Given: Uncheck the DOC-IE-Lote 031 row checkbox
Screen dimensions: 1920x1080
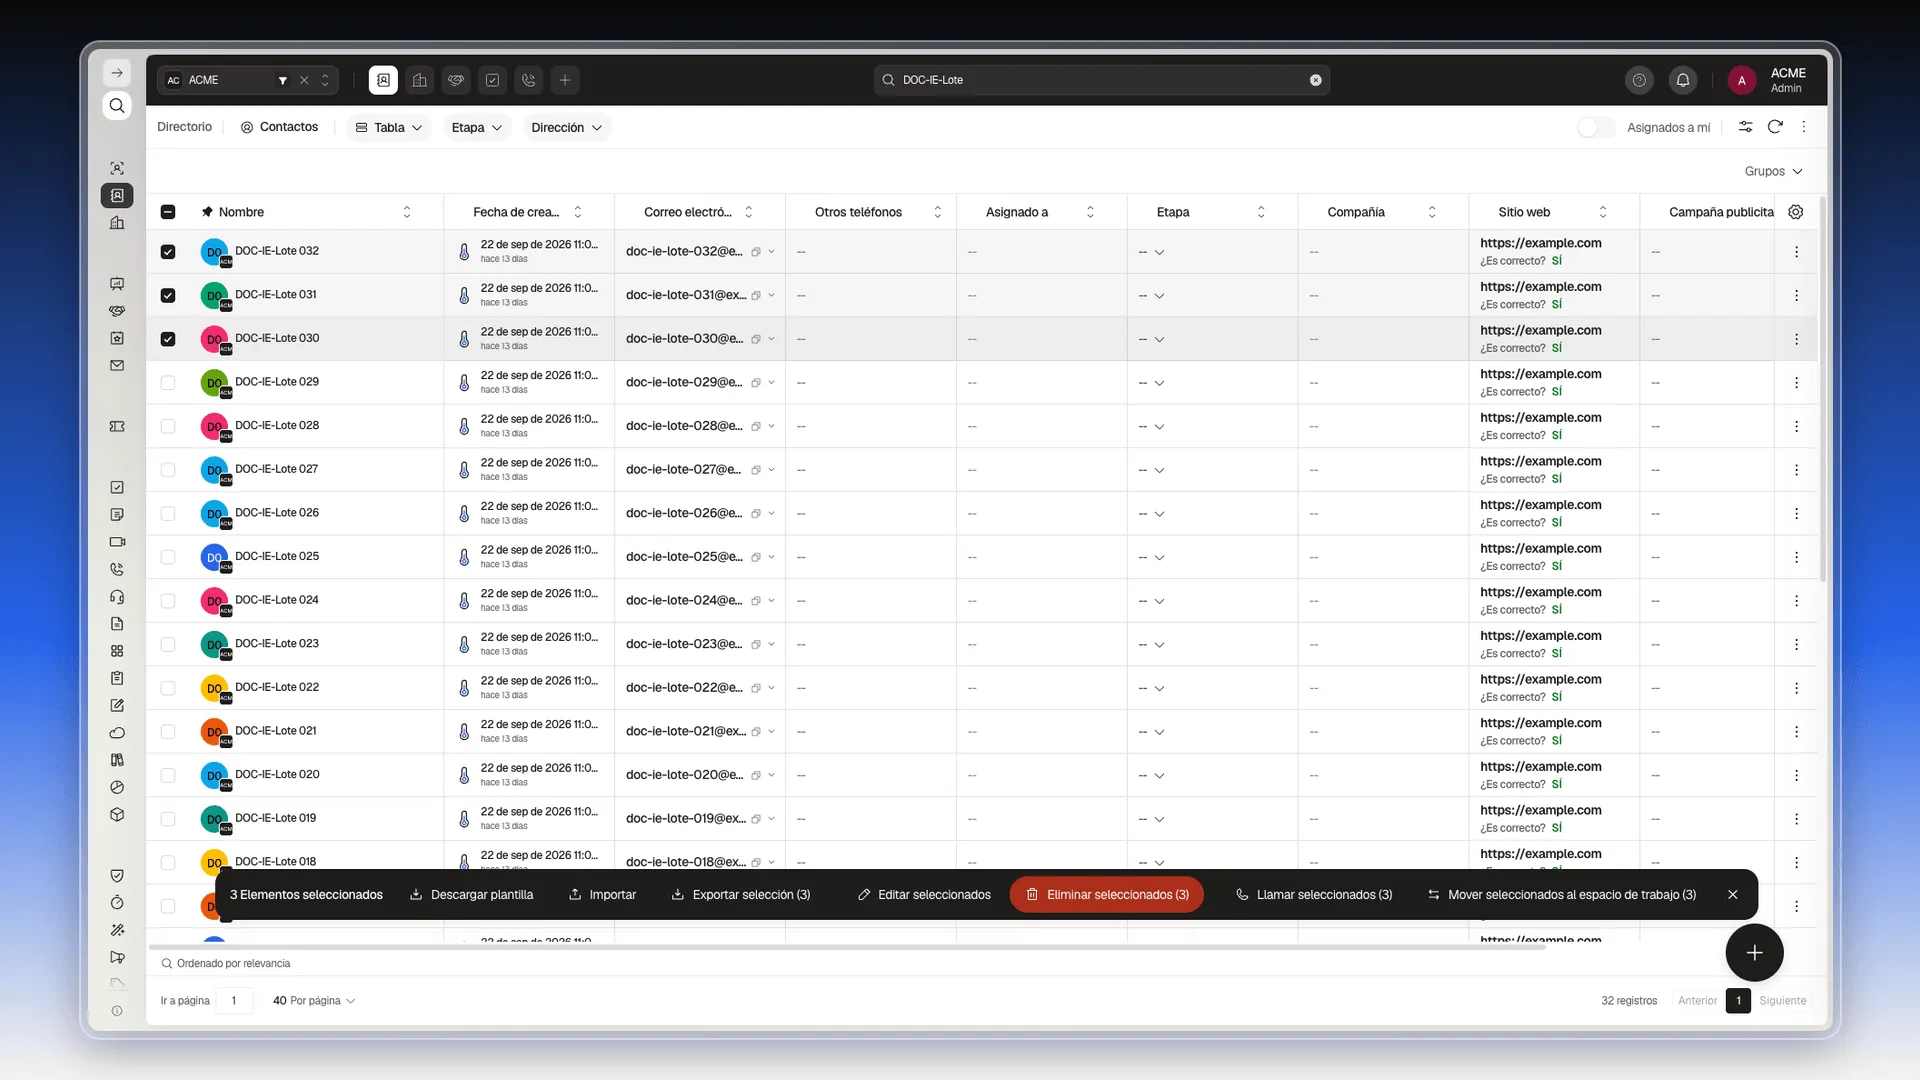Looking at the screenshot, I should tap(168, 295).
